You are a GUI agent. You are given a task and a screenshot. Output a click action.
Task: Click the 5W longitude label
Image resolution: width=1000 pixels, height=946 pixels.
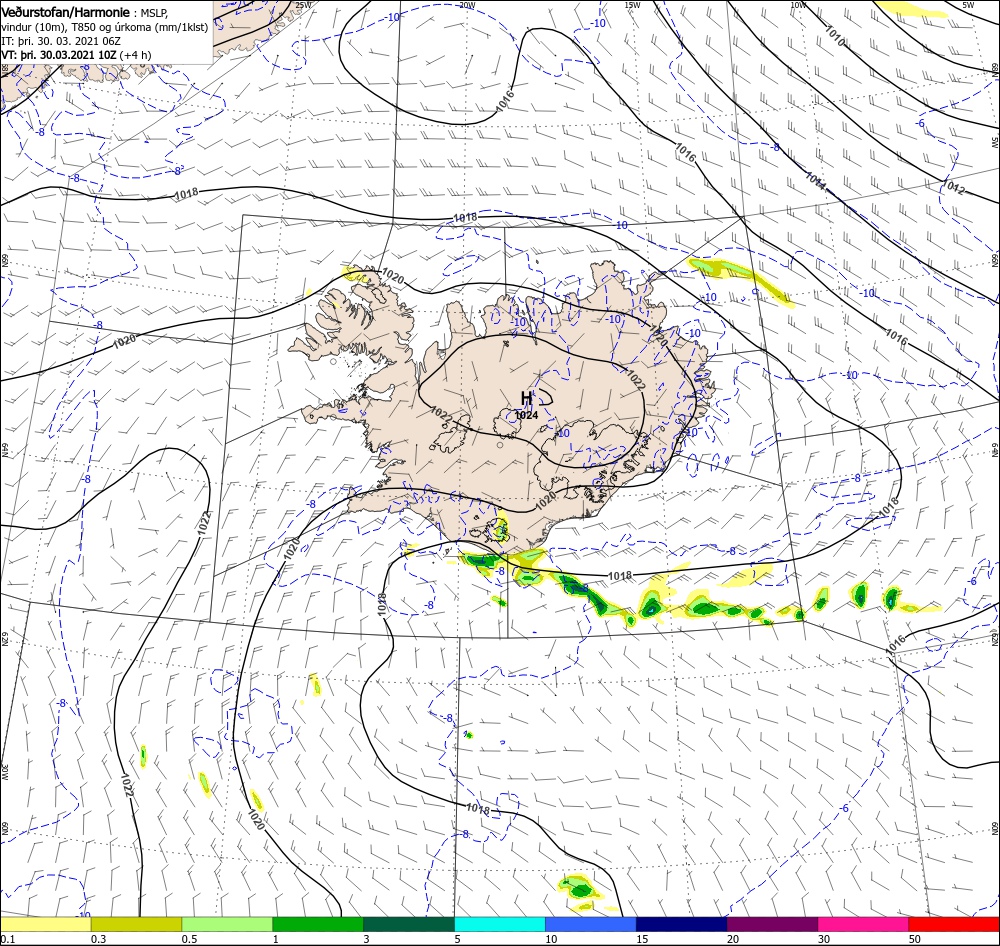tap(968, 5)
